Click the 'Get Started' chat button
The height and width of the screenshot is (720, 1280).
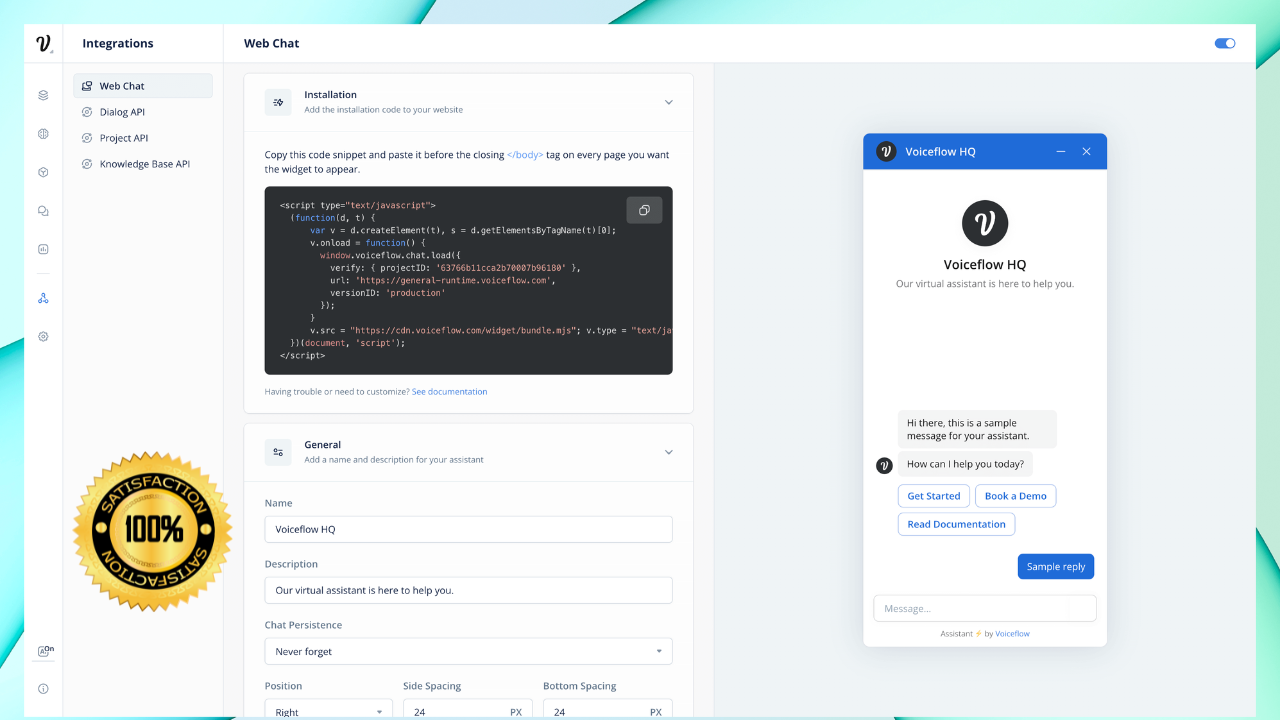click(934, 496)
